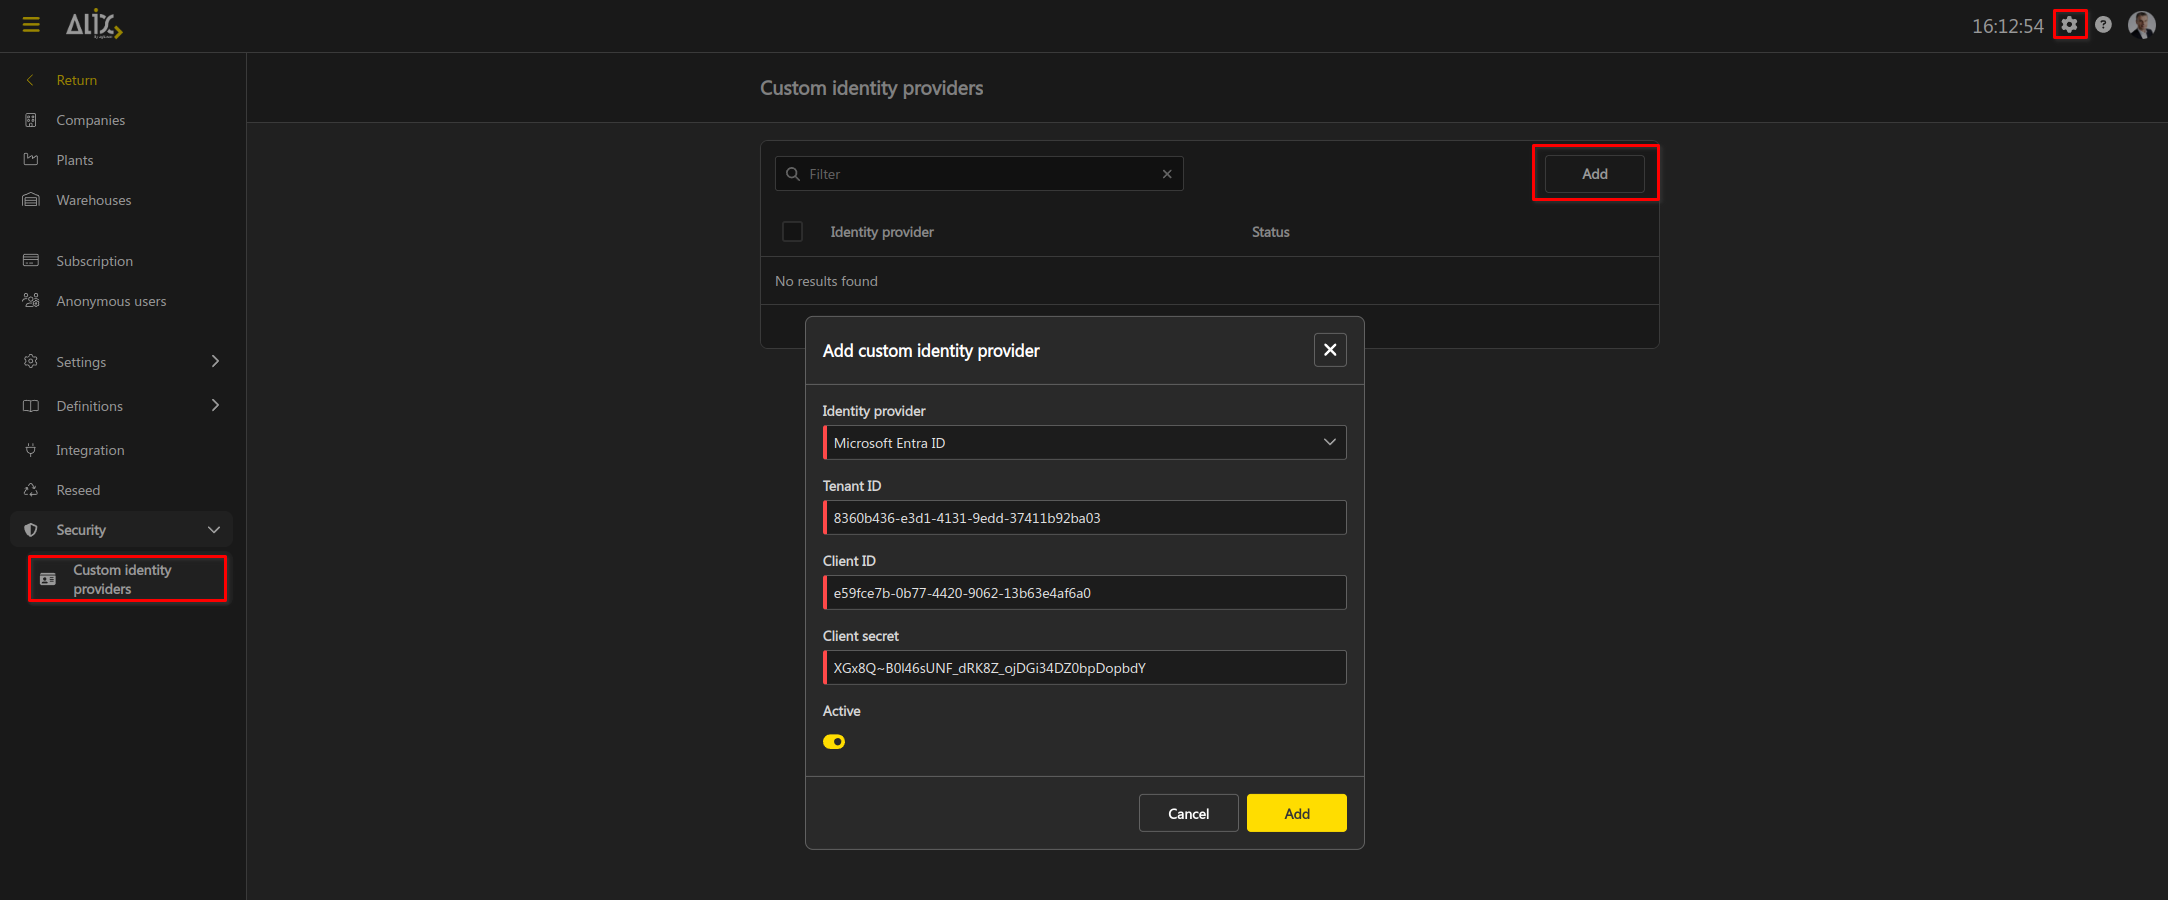2168x900 pixels.
Task: Click the settings gear icon in header
Action: (2069, 25)
